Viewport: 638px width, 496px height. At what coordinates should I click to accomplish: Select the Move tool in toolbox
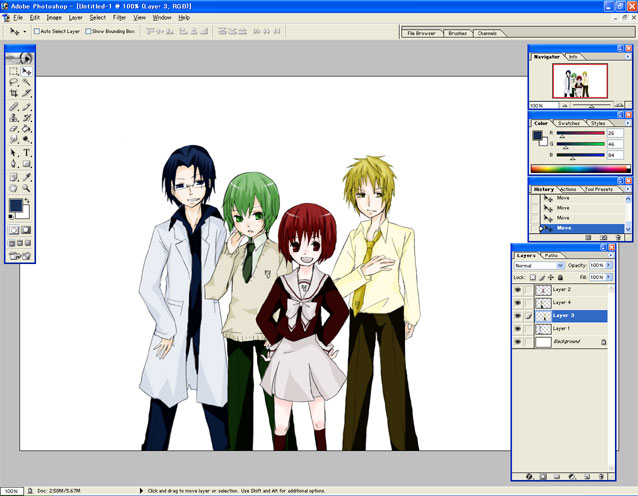coord(26,72)
